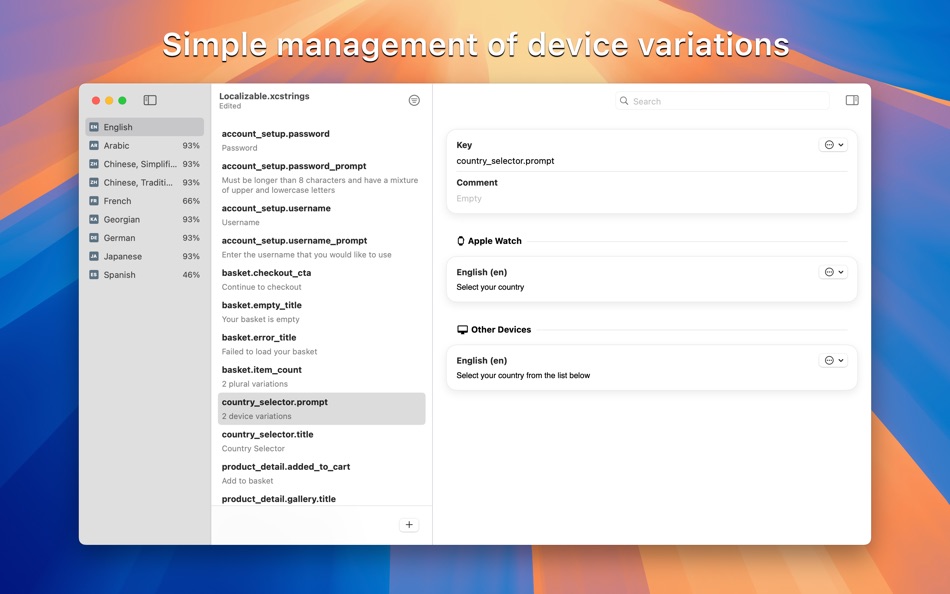The height and width of the screenshot is (594, 950).
Task: Click the Spanish language badge icon
Action: [94, 275]
